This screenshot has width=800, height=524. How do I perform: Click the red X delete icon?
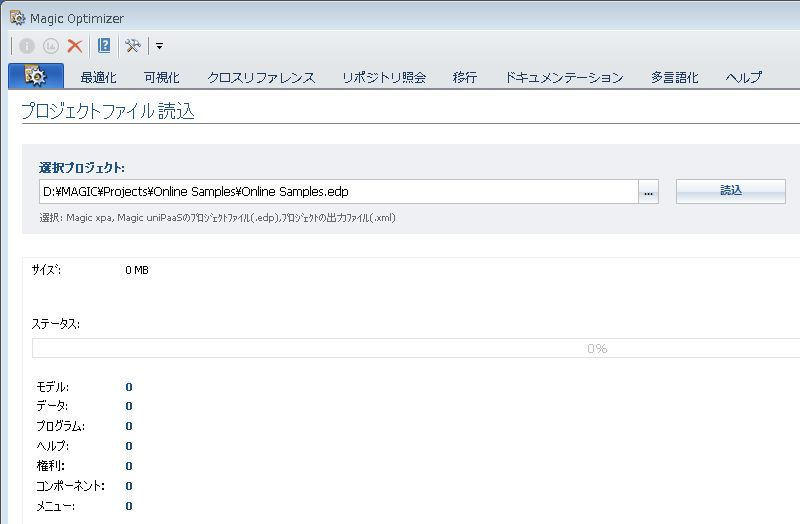point(75,46)
